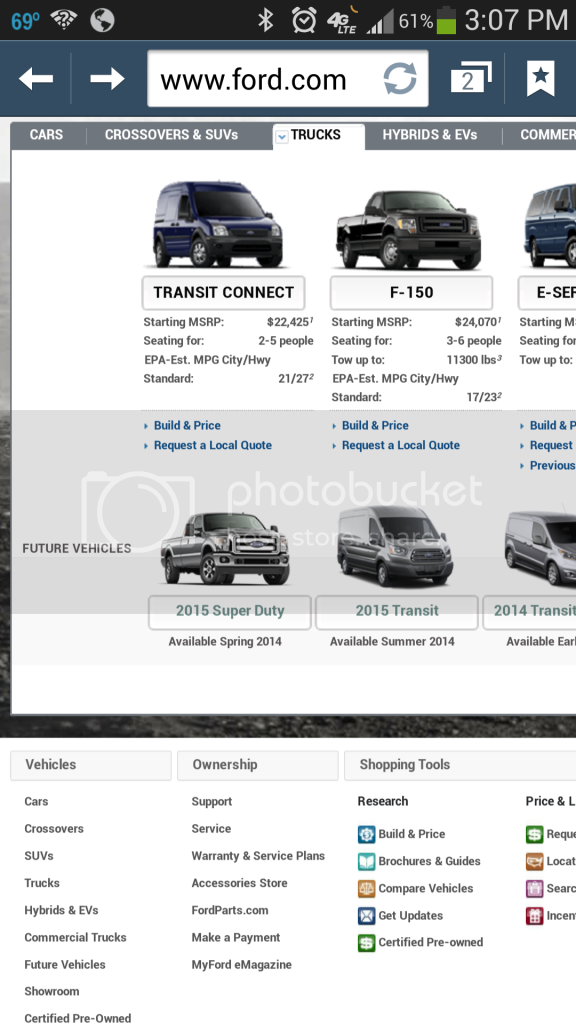Switch to the CROSSOVERS & SUVs tab

coord(171,135)
